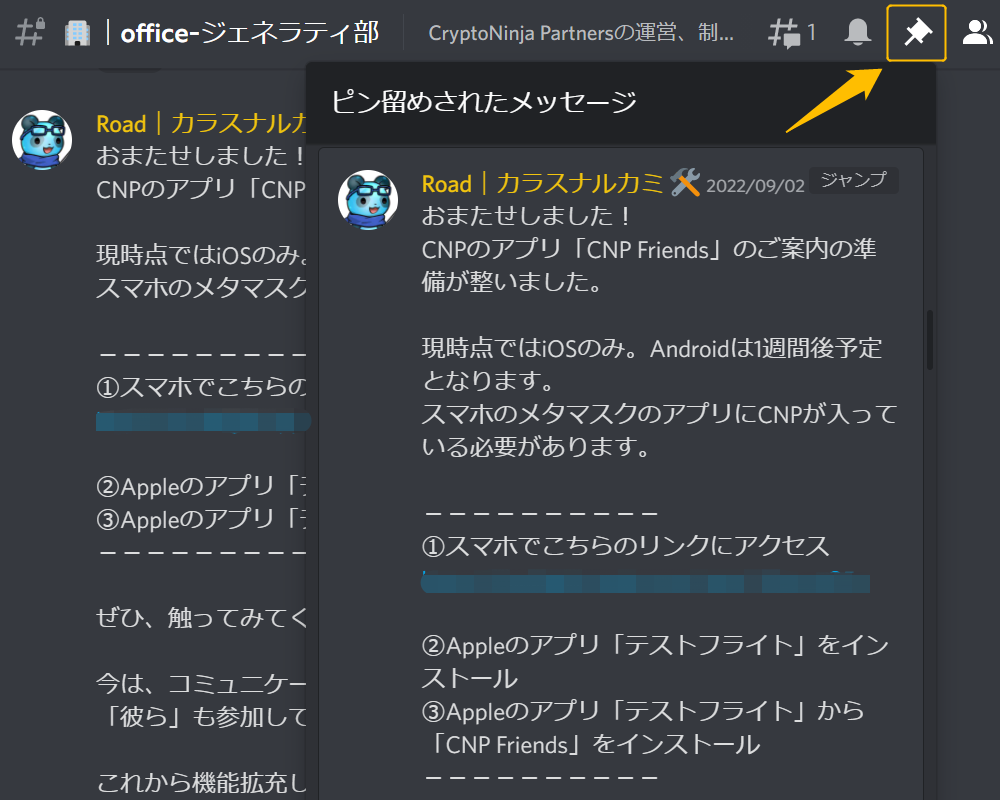This screenshot has width=1000, height=800.
Task: Click the office building emoji in channel name
Action: click(78, 33)
